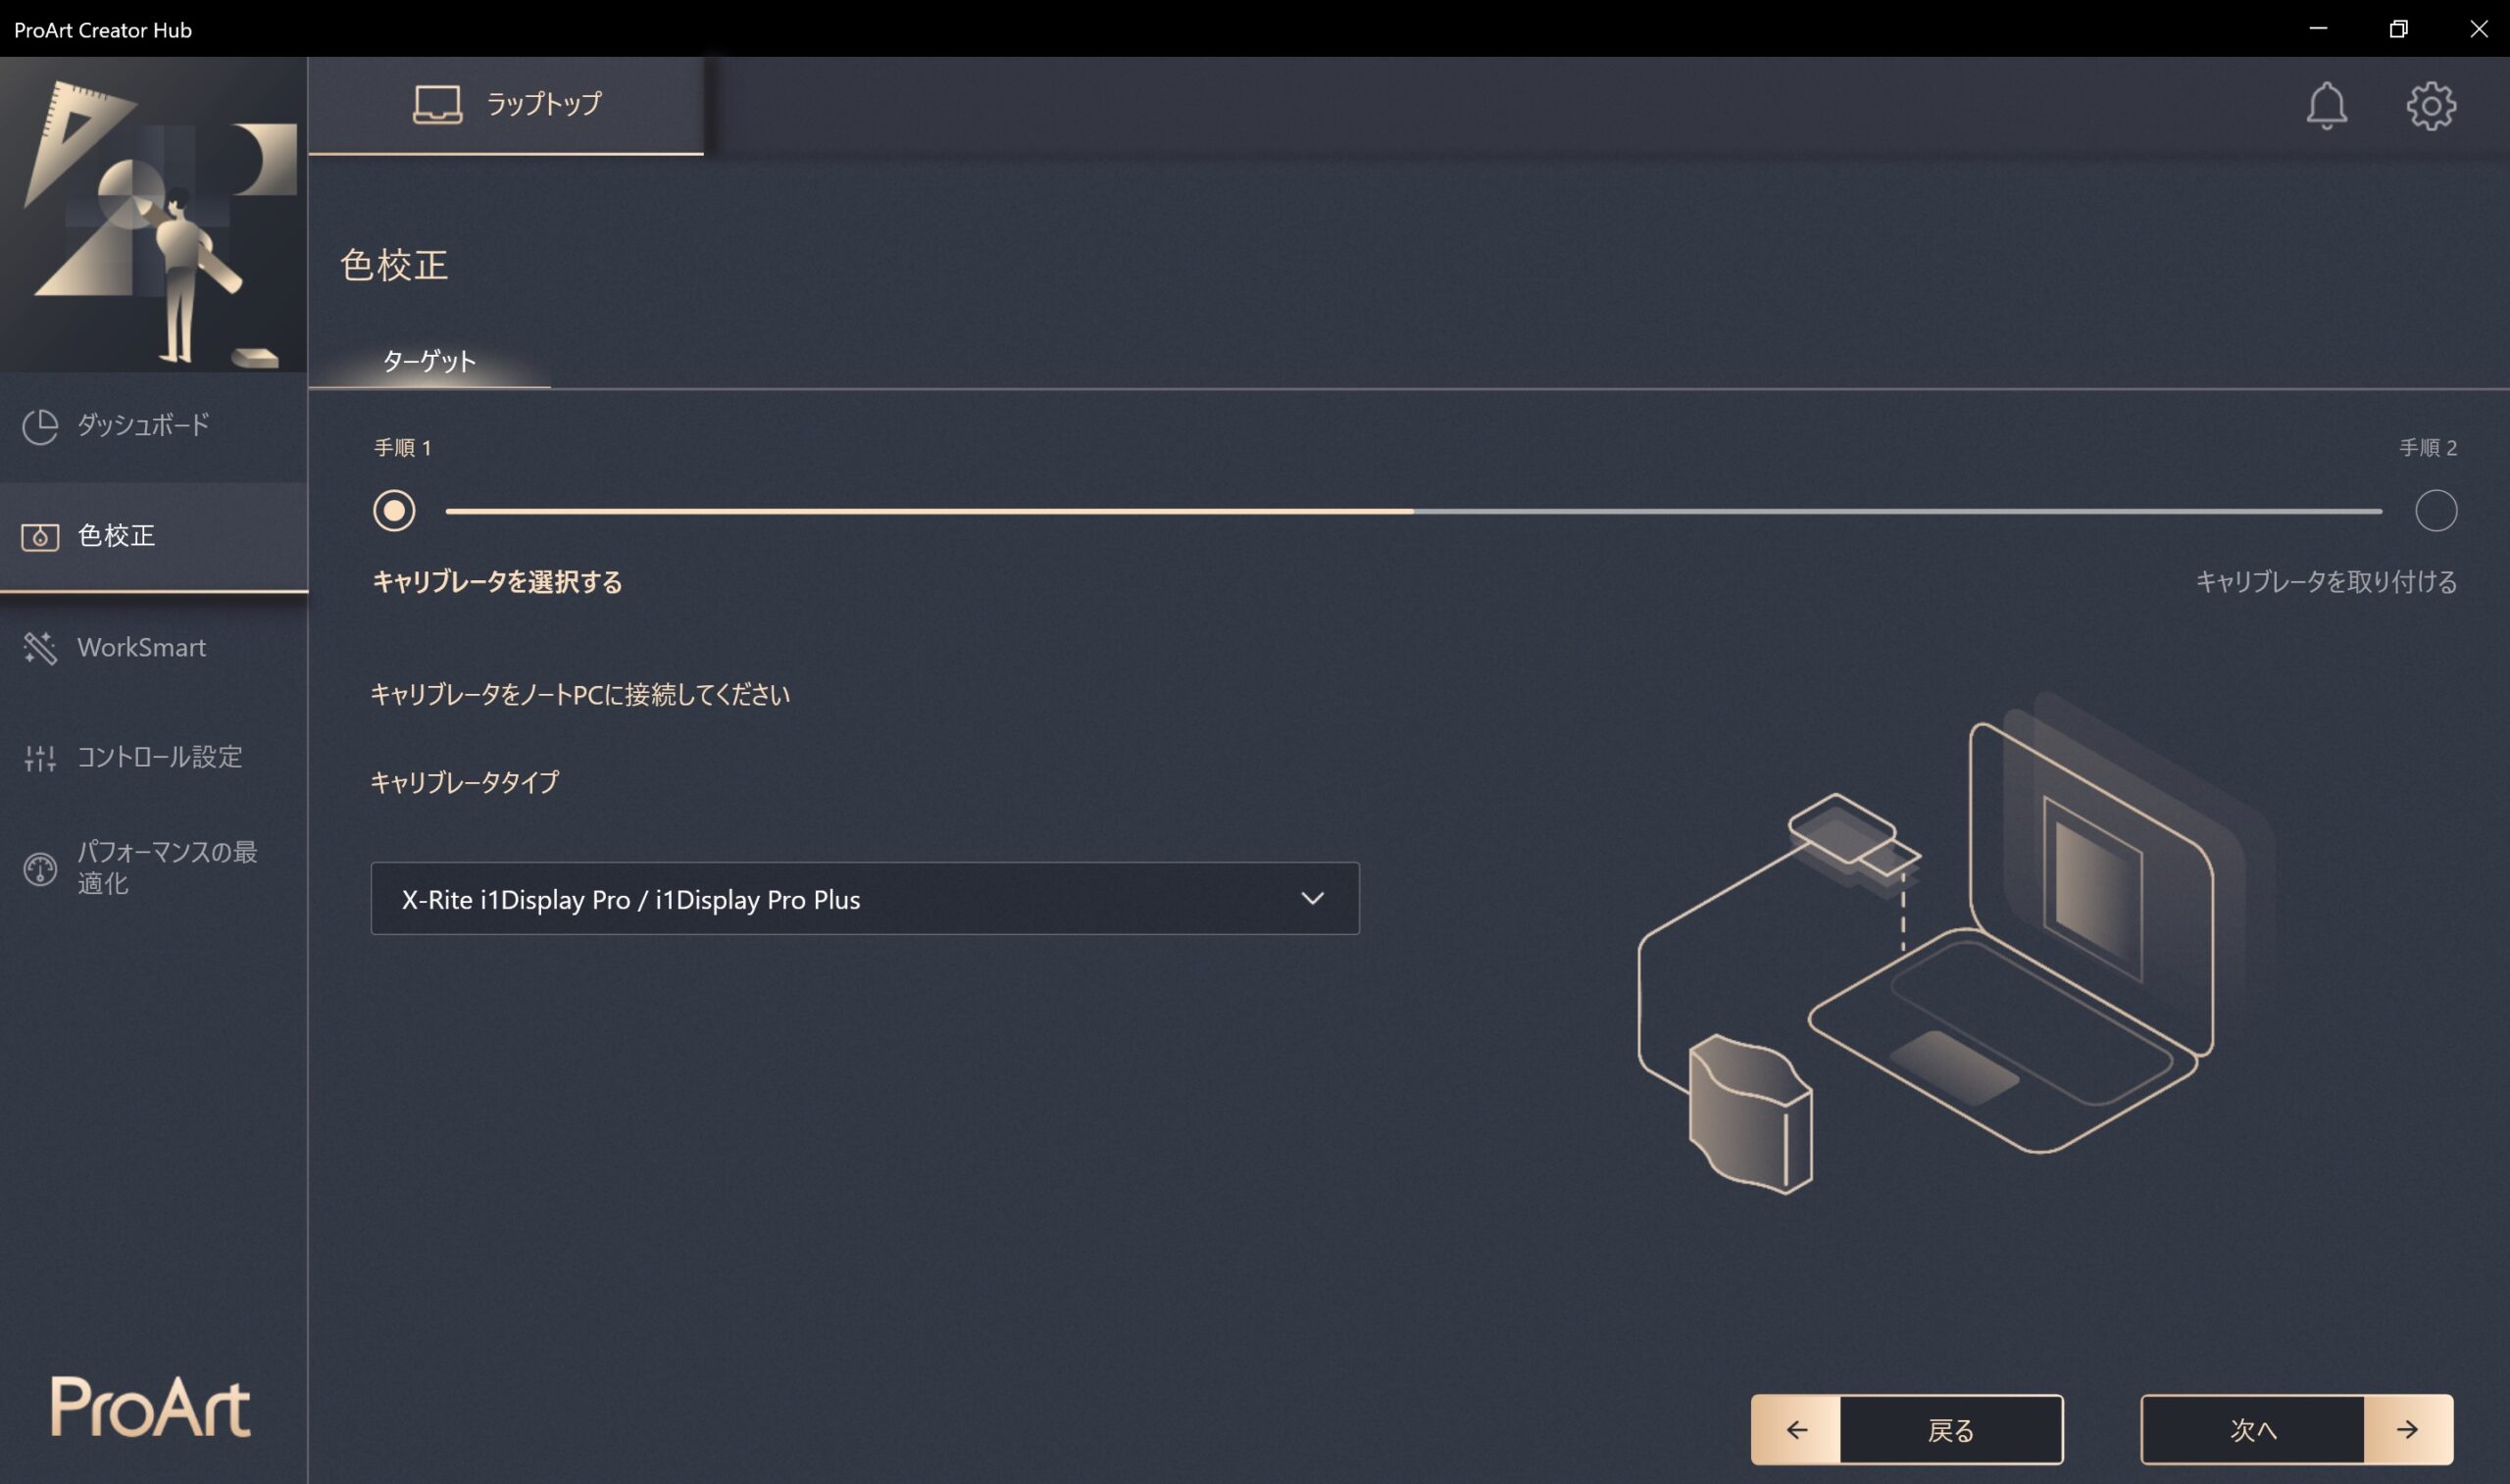Click the キャリブレータをノートPCに接続してください text
The width and height of the screenshot is (2510, 1484).
580,695
